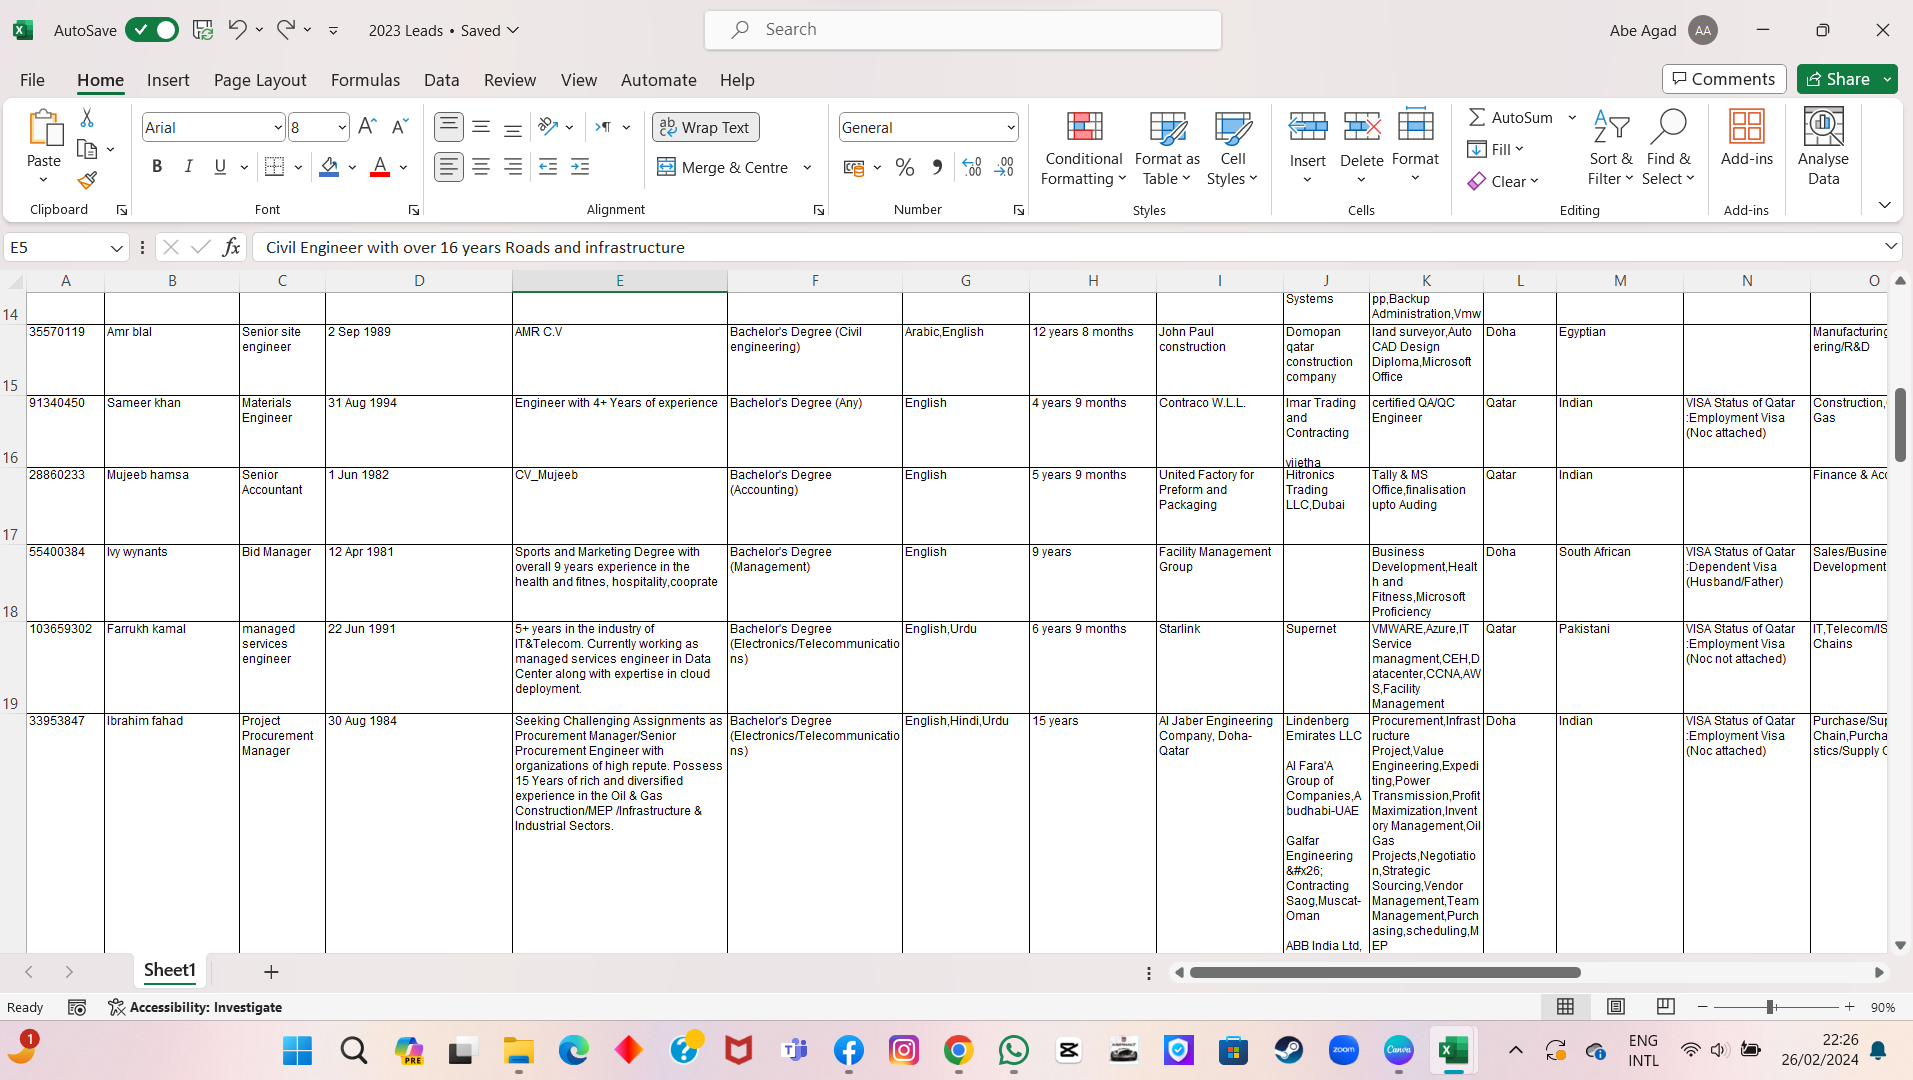Toggle the AutoSave switch

pos(152,30)
